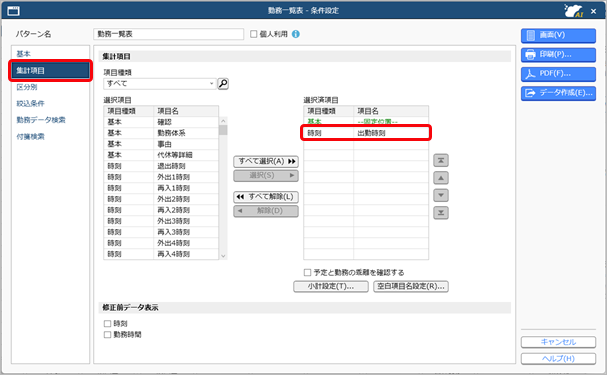Click the PDF(F)... button
The image size is (607, 375).
point(558,74)
